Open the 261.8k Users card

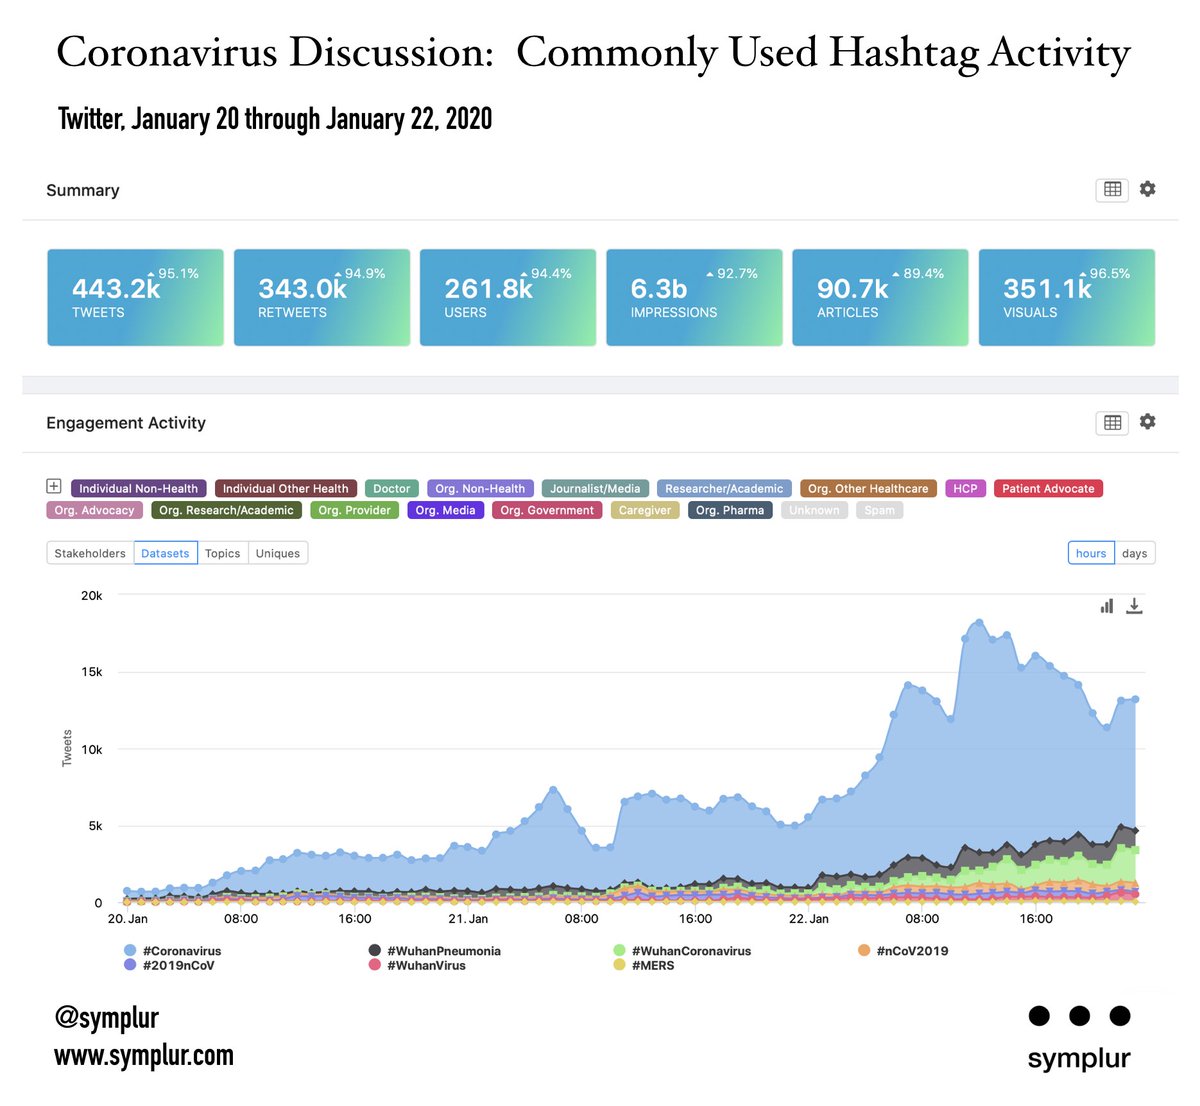click(508, 298)
